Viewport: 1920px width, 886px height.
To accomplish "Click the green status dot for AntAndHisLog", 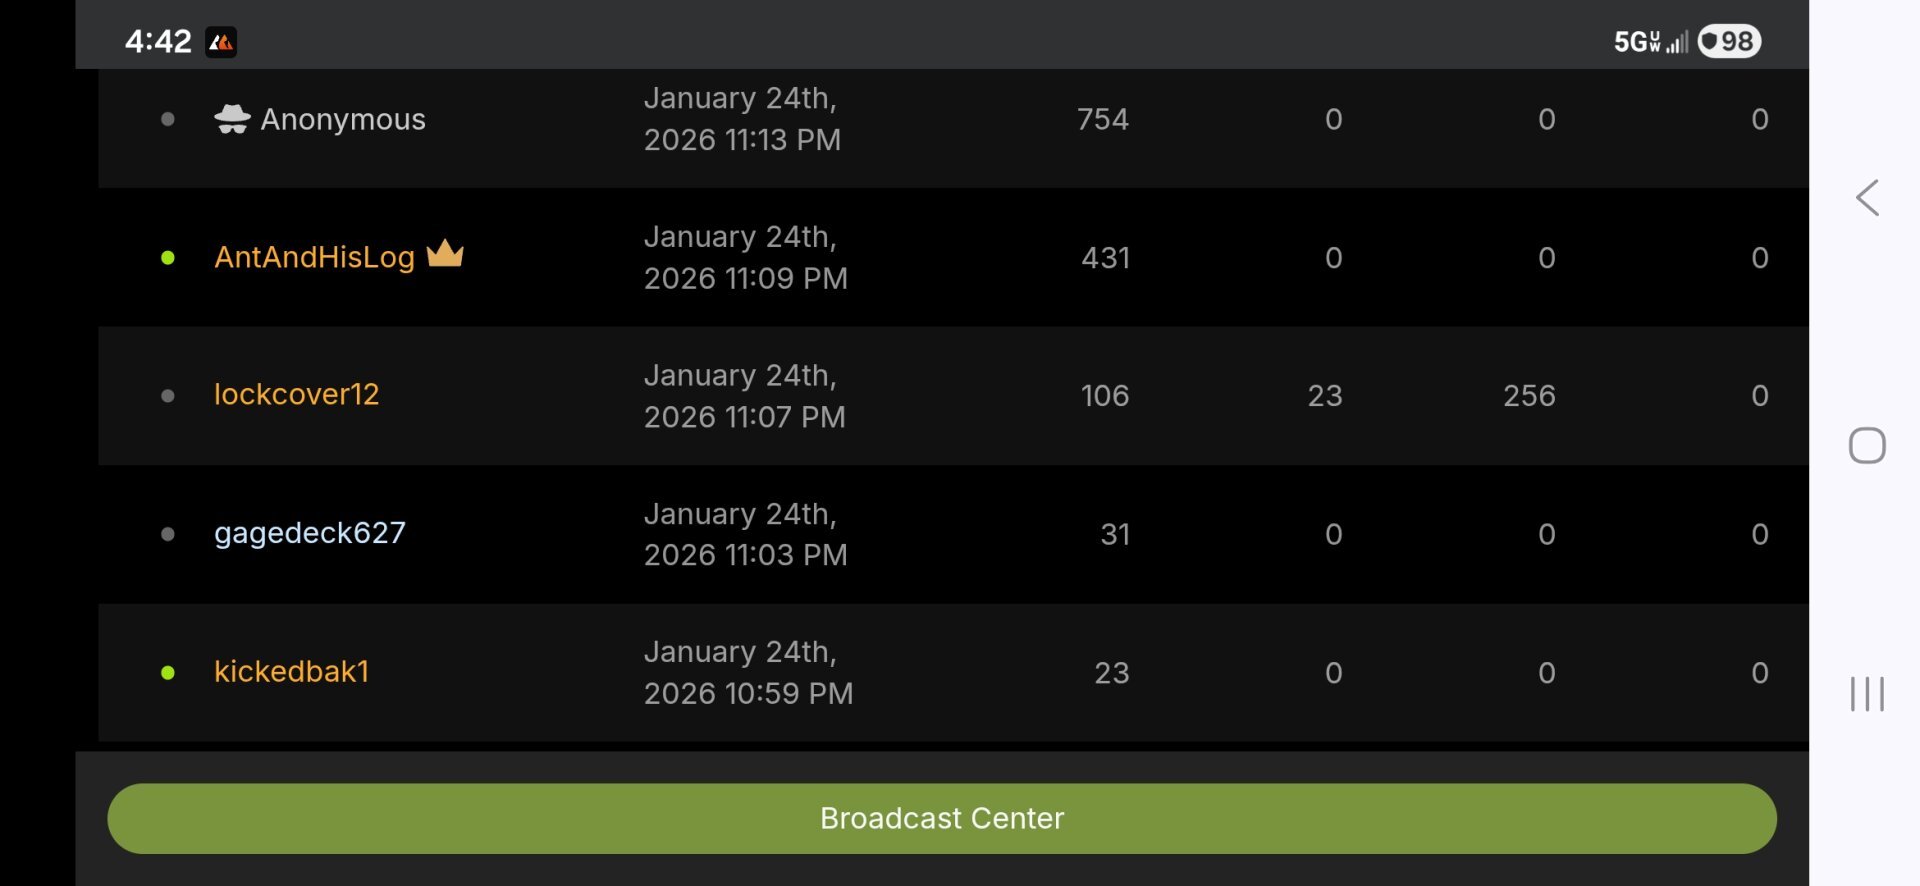I will click(x=168, y=258).
